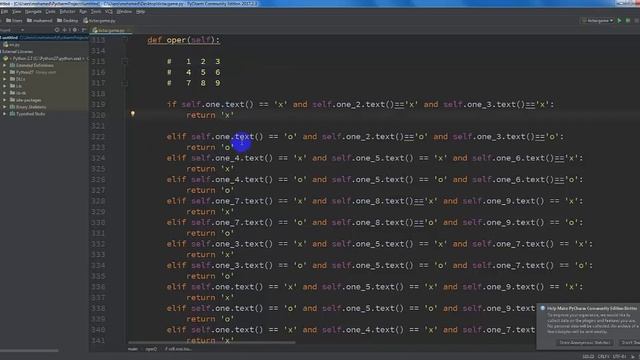This screenshot has height=360, width=640.
Task: Click "return 'x'" on line 320
Action: tap(210, 115)
